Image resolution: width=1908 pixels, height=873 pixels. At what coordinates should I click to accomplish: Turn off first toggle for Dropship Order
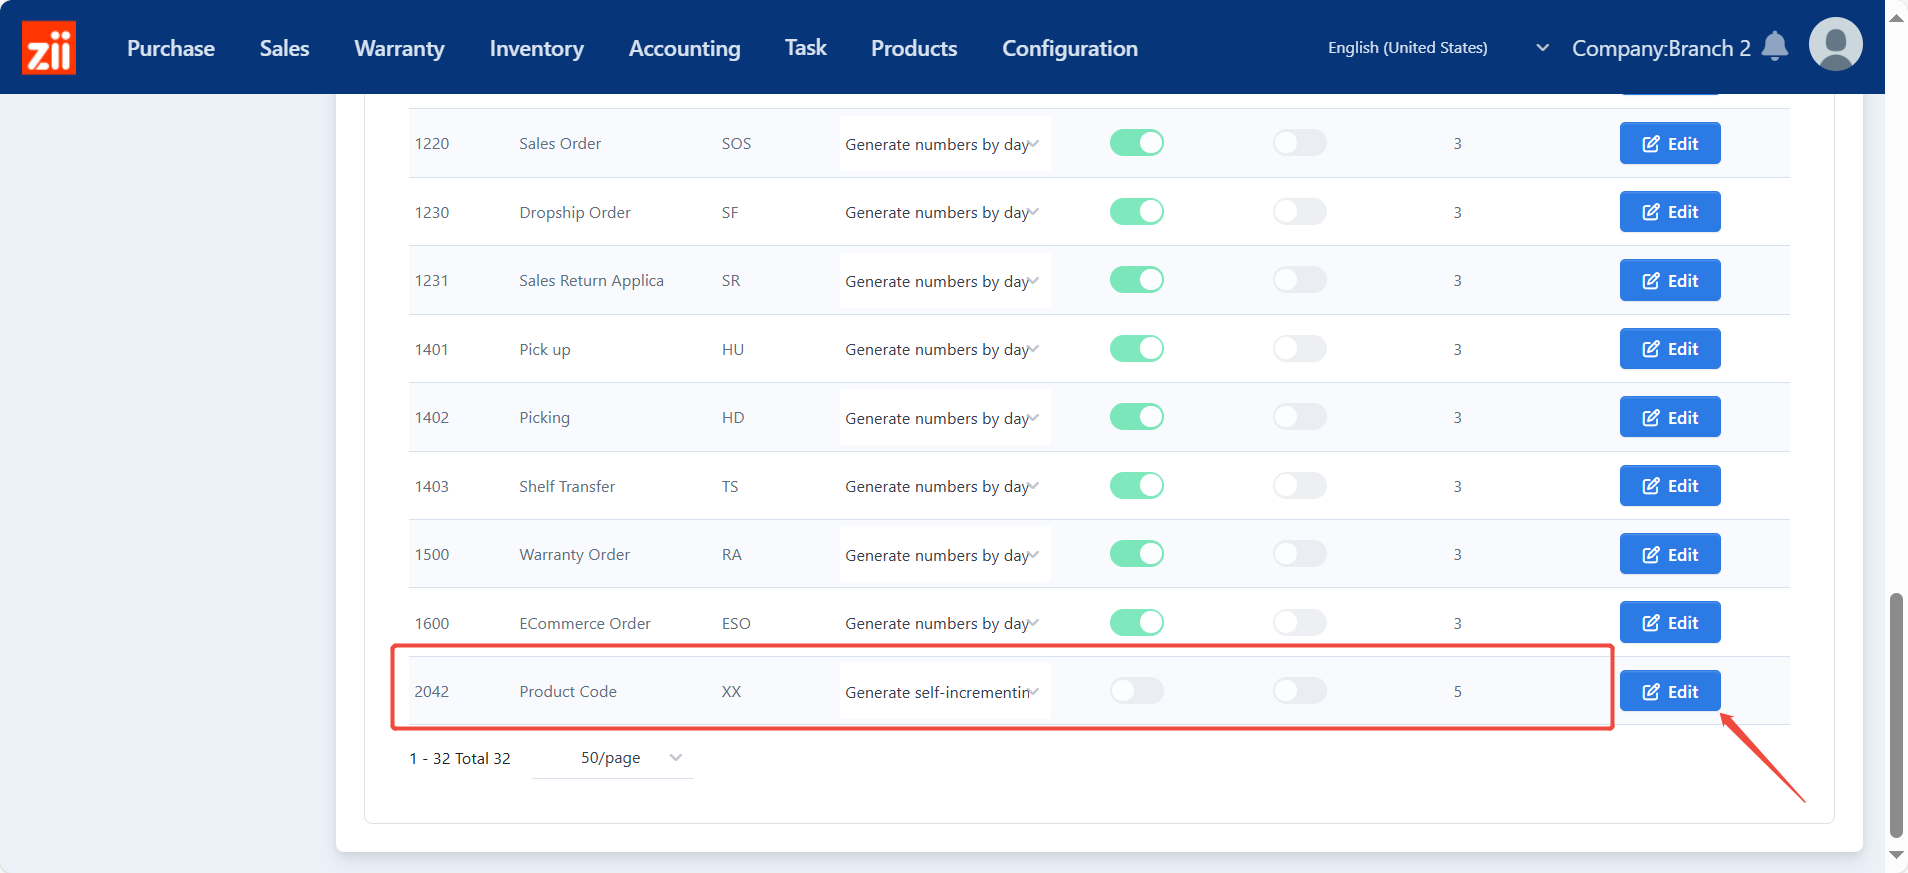(x=1137, y=211)
